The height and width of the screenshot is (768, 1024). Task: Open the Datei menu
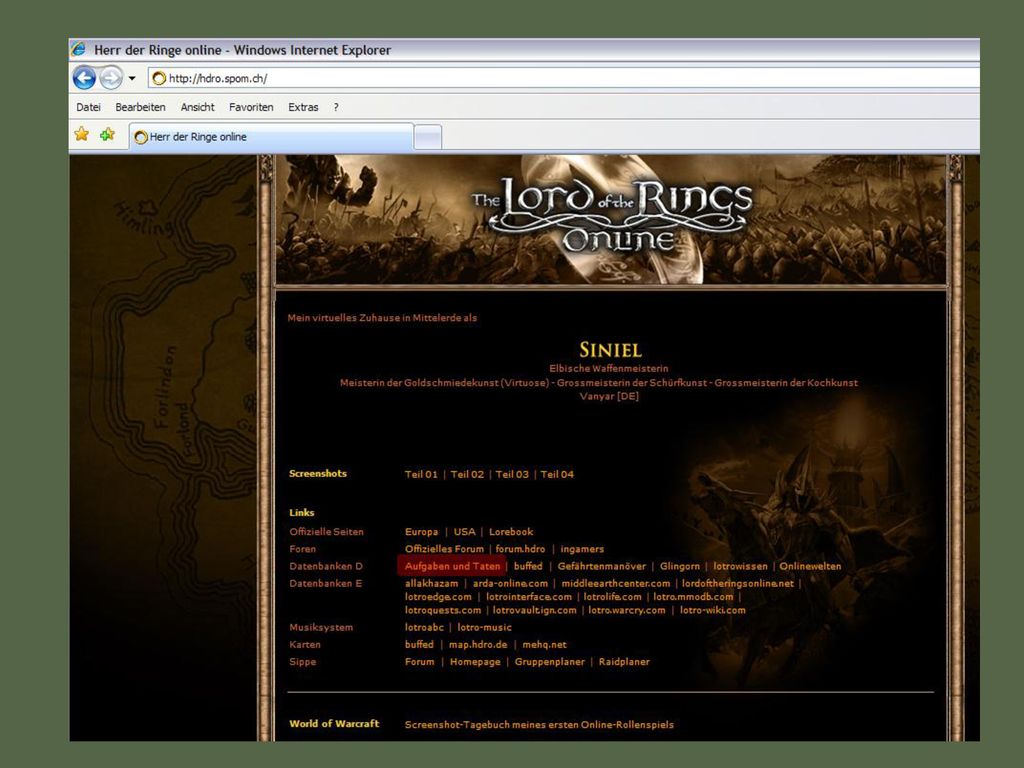pos(88,107)
